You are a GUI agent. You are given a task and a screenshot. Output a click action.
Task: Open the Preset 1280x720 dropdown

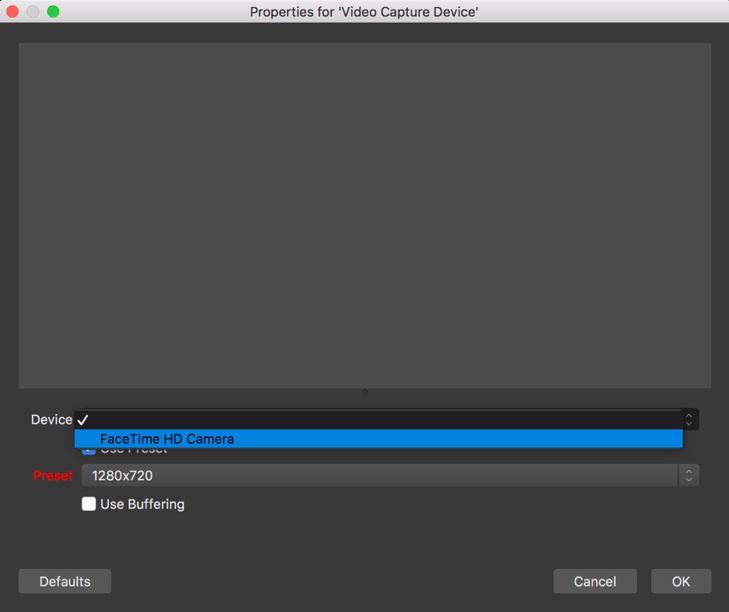(390, 475)
